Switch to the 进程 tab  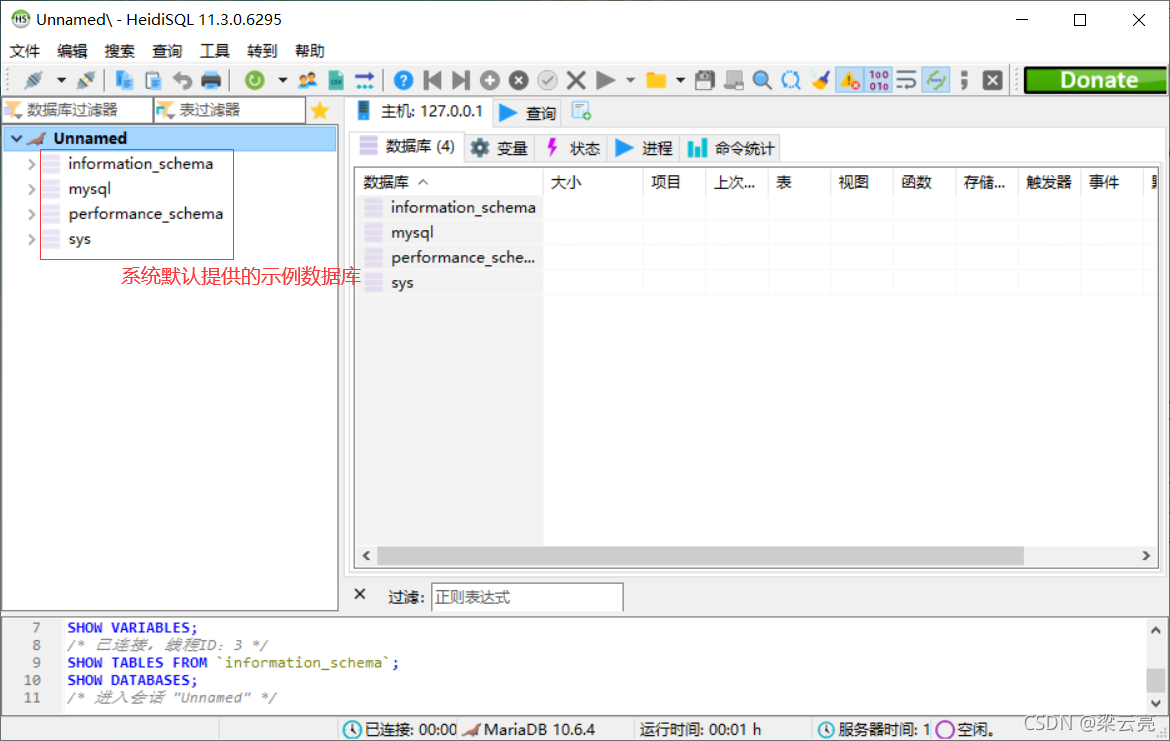tap(644, 148)
